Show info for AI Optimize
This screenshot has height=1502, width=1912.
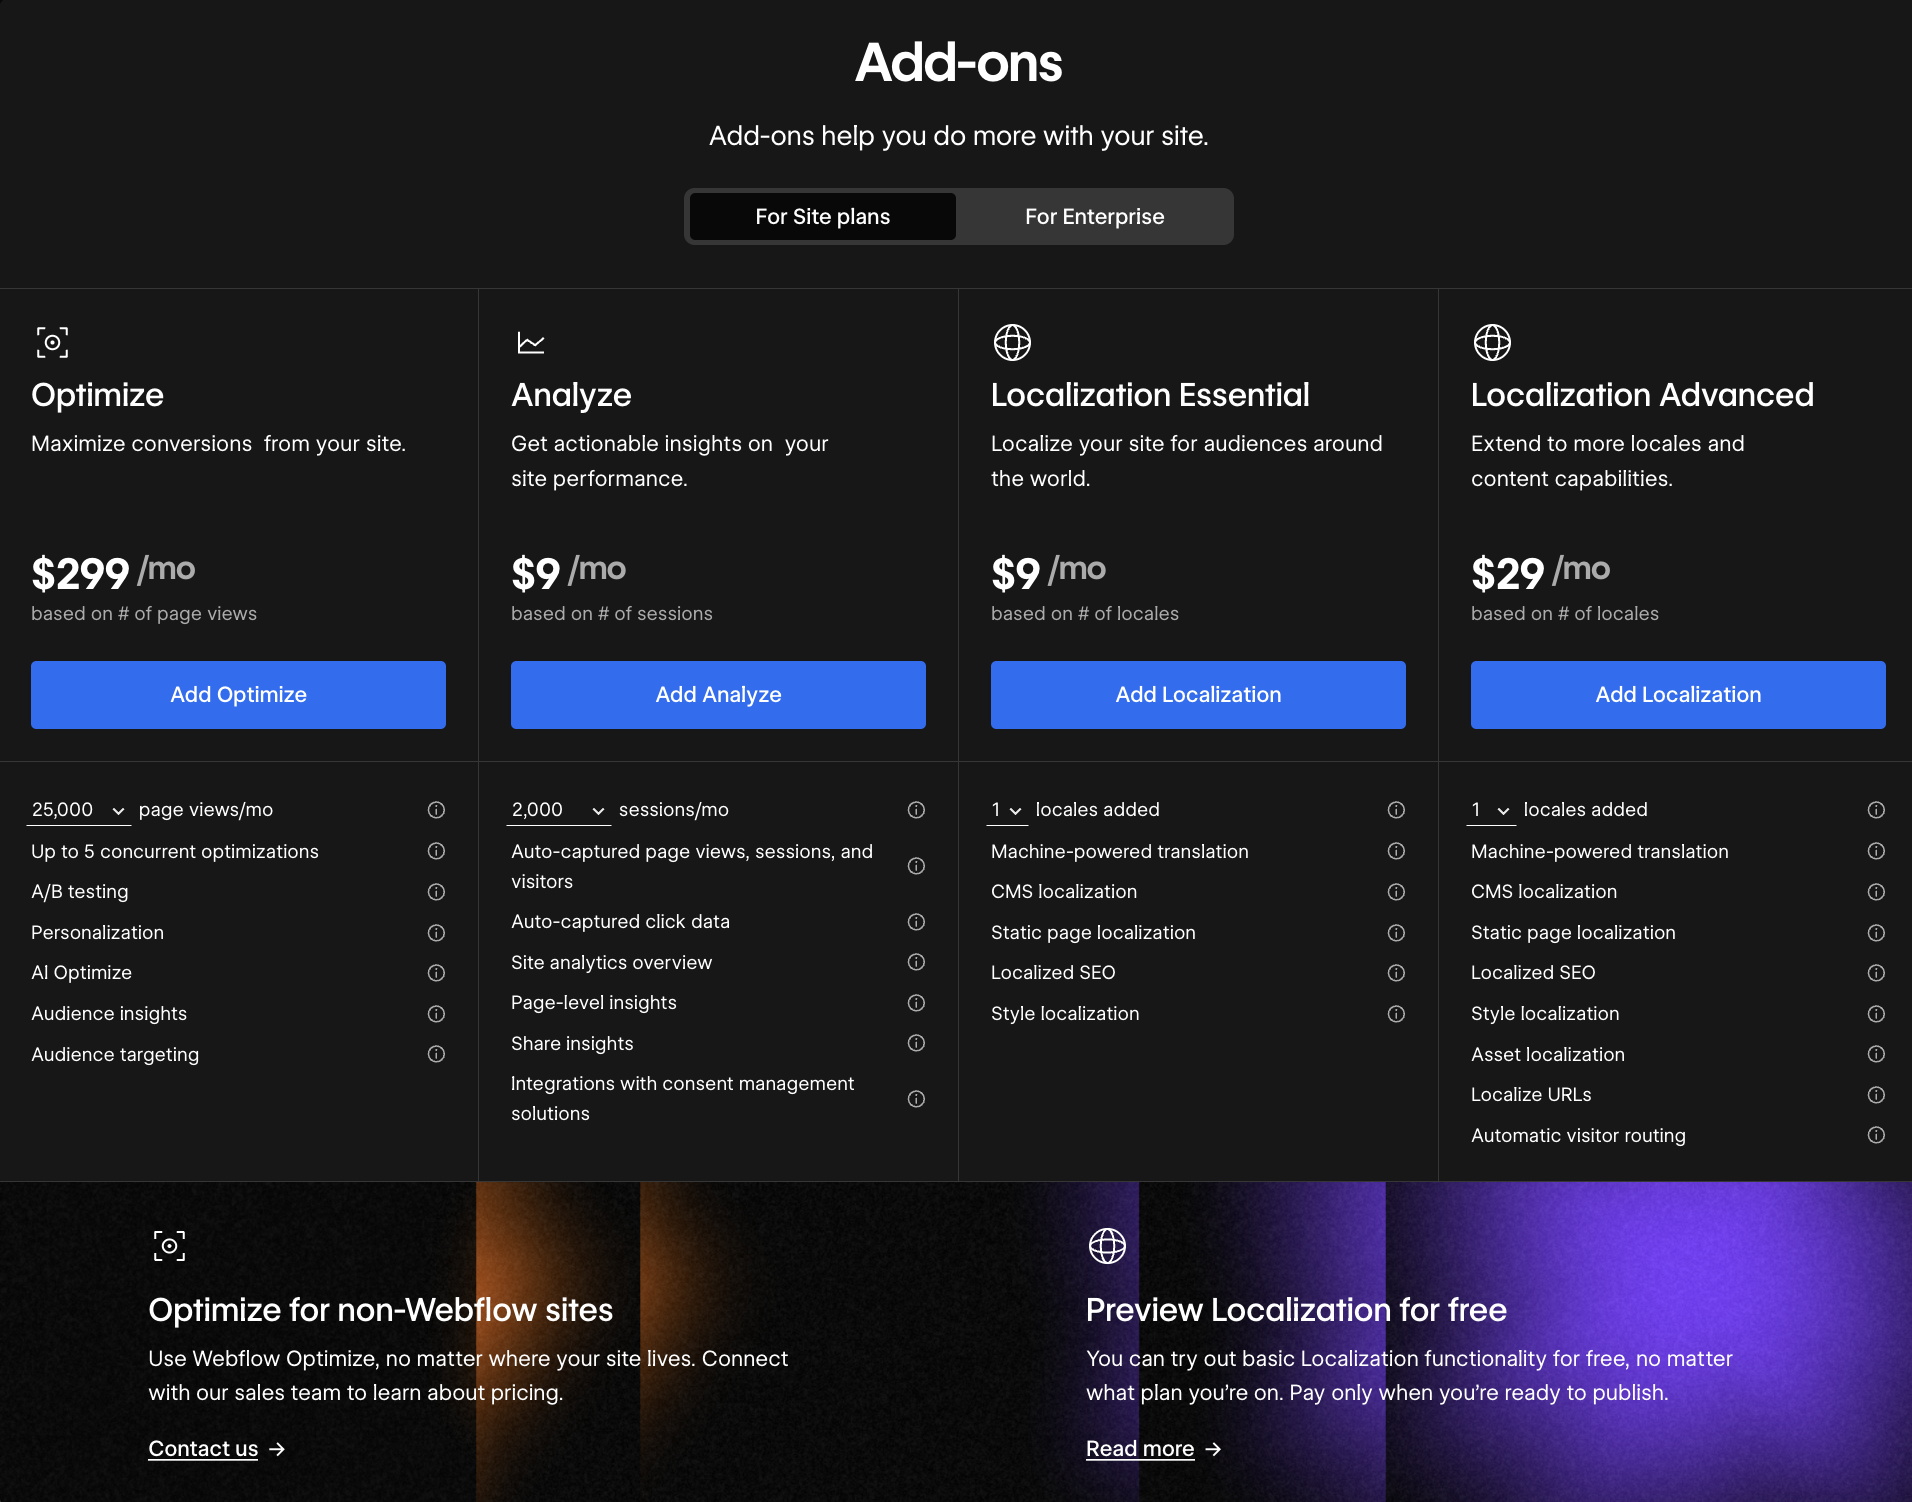436,973
